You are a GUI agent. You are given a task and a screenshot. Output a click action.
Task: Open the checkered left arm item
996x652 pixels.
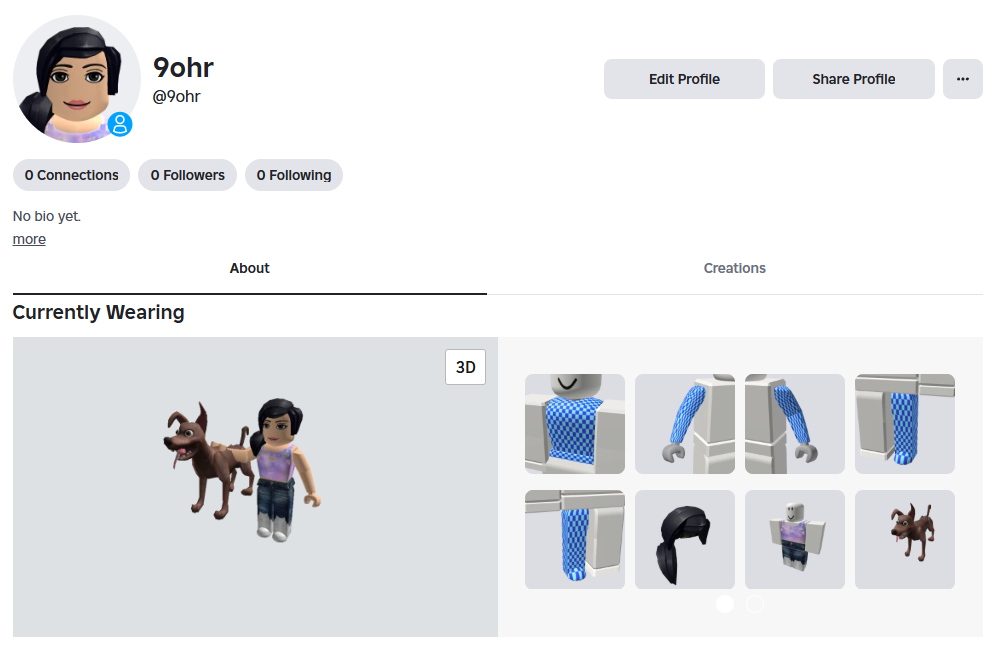[795, 424]
